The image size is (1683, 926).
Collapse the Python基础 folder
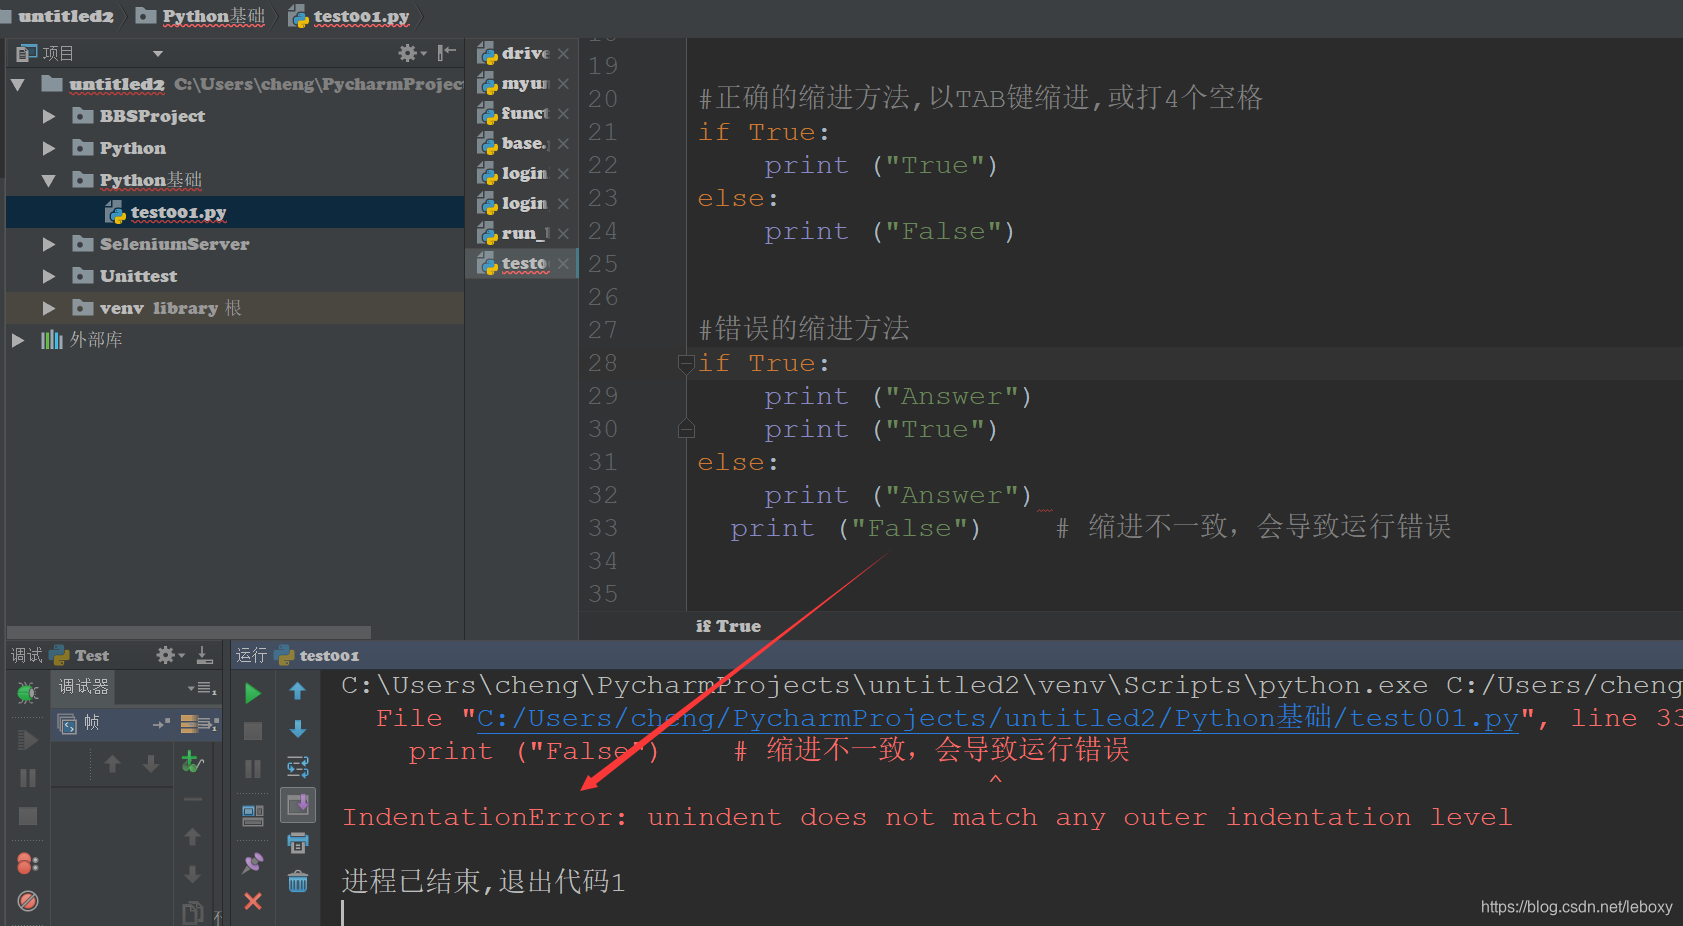tap(48, 181)
